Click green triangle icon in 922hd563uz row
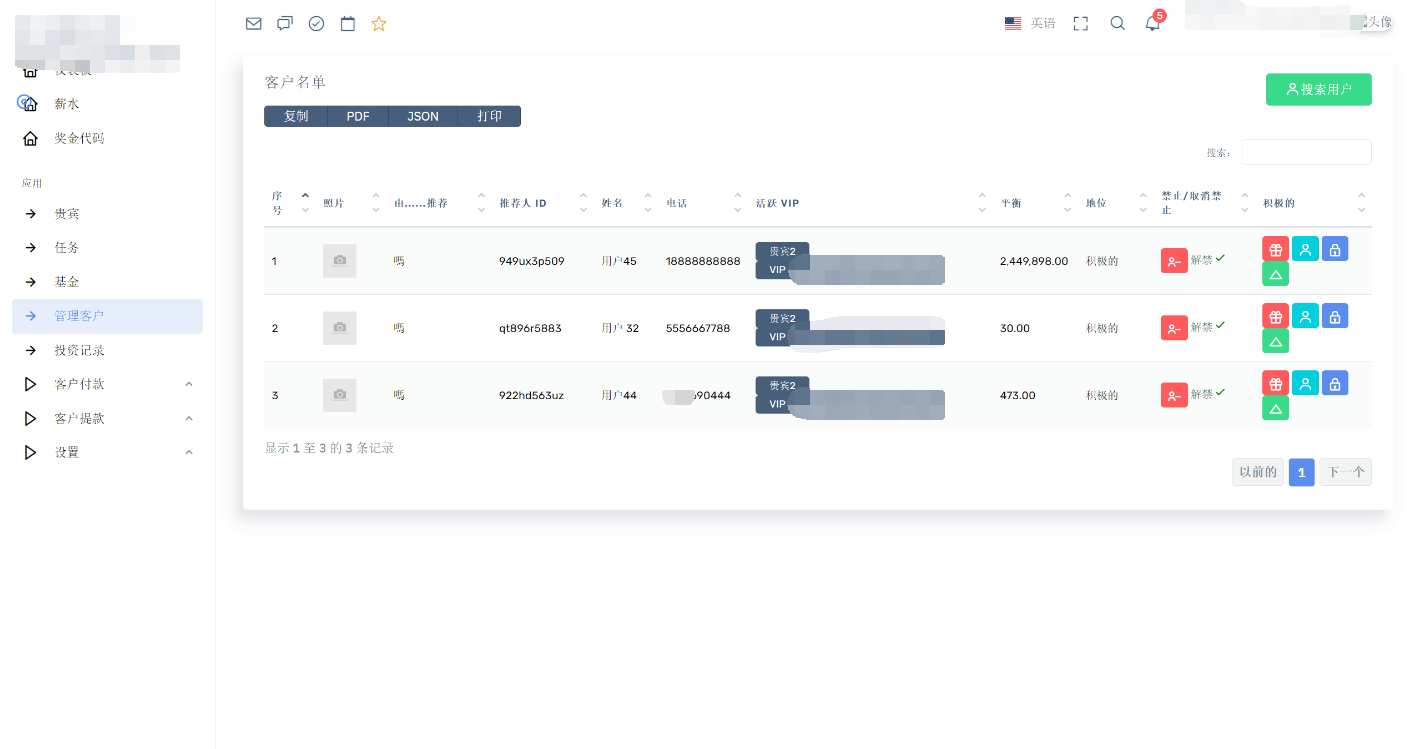 [1275, 408]
